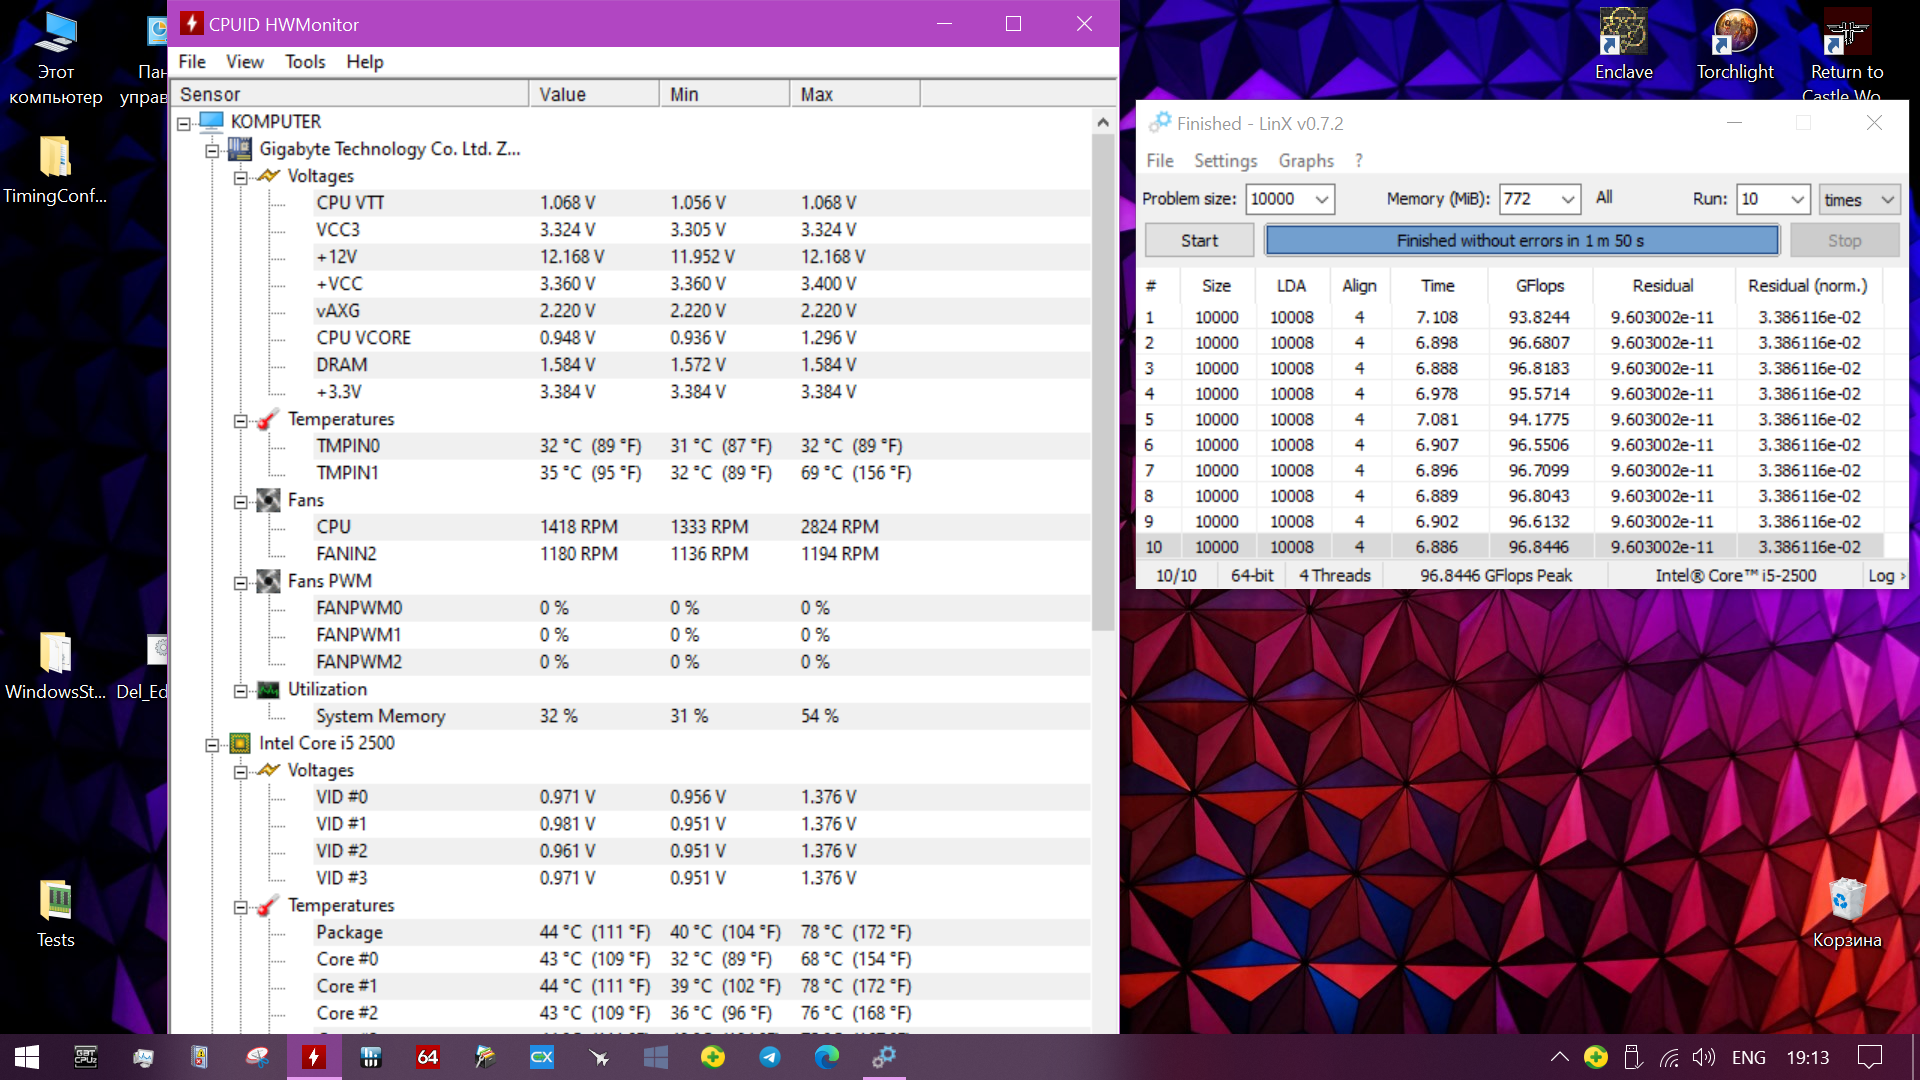Click the All memory link
The image size is (1920, 1080).
click(1604, 198)
